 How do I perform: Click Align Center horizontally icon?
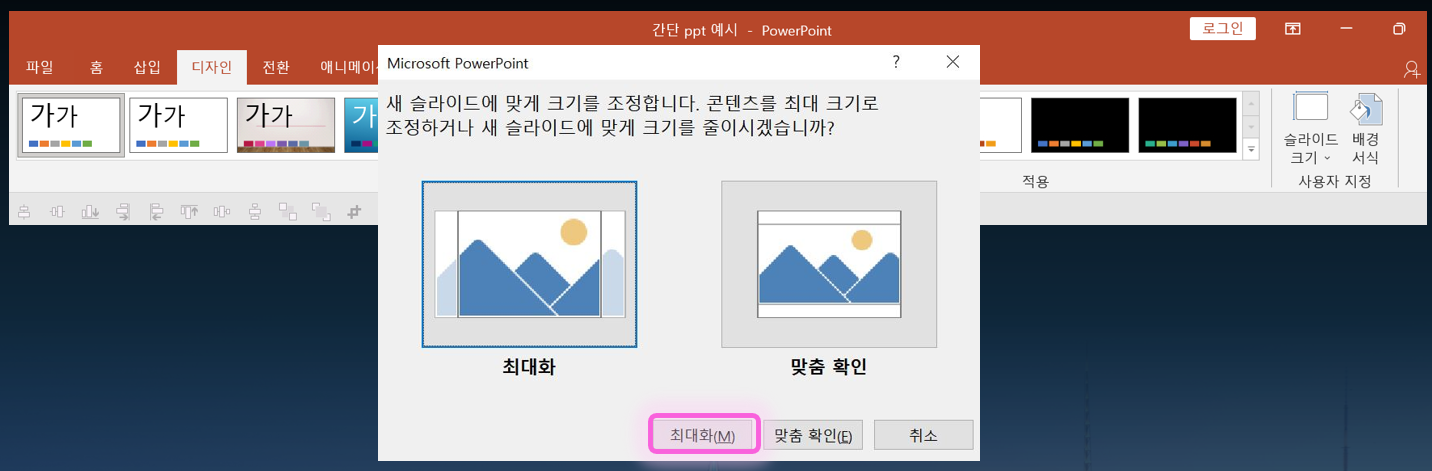(24, 212)
